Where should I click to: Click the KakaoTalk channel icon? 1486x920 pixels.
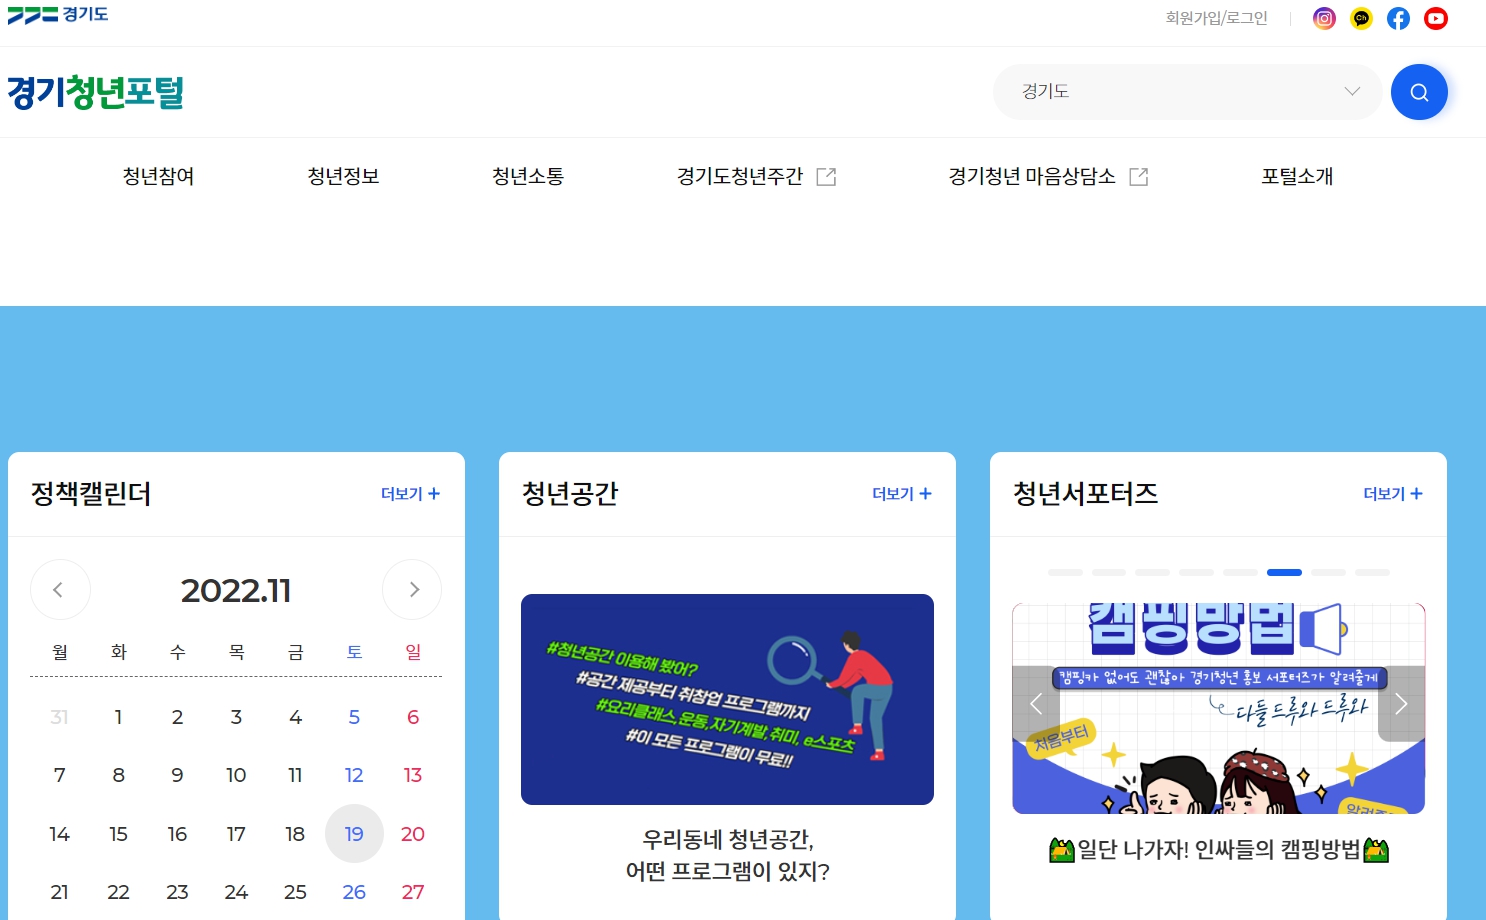pos(1361,18)
